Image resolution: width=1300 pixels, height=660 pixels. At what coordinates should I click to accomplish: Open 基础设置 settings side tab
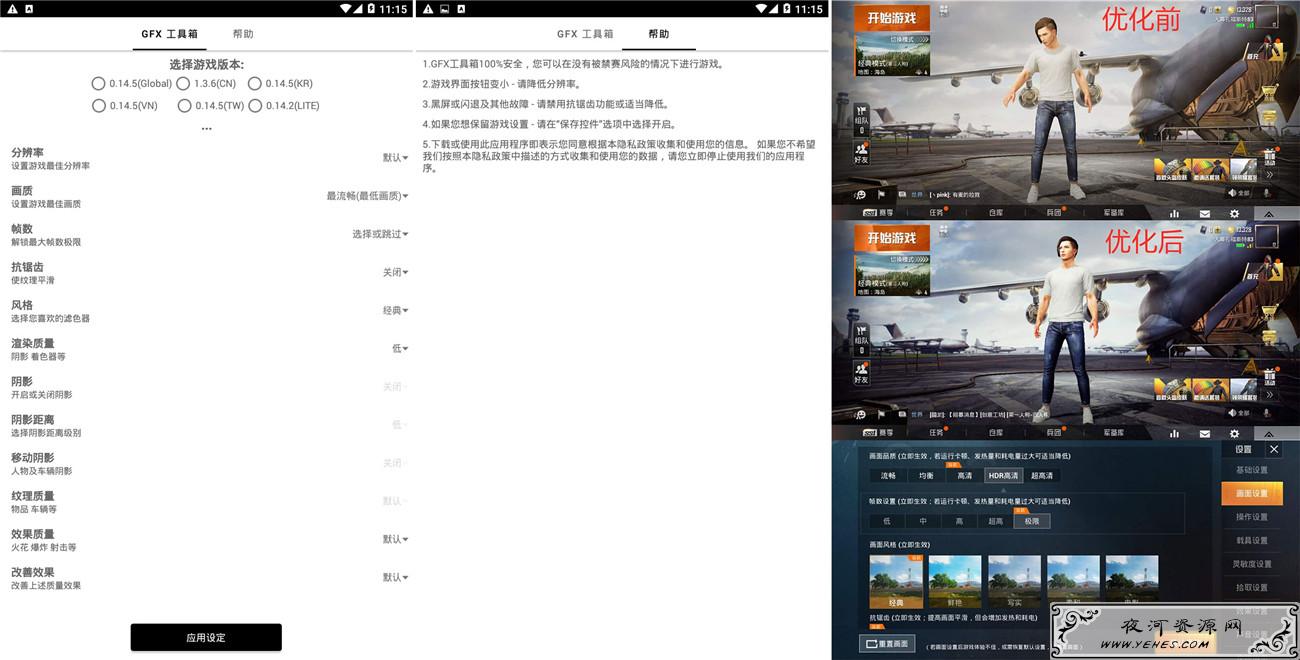[1251, 470]
